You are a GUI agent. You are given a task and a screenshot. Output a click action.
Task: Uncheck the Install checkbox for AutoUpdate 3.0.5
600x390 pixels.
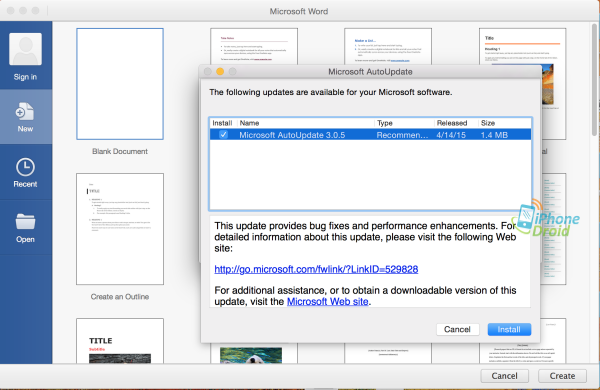(223, 135)
